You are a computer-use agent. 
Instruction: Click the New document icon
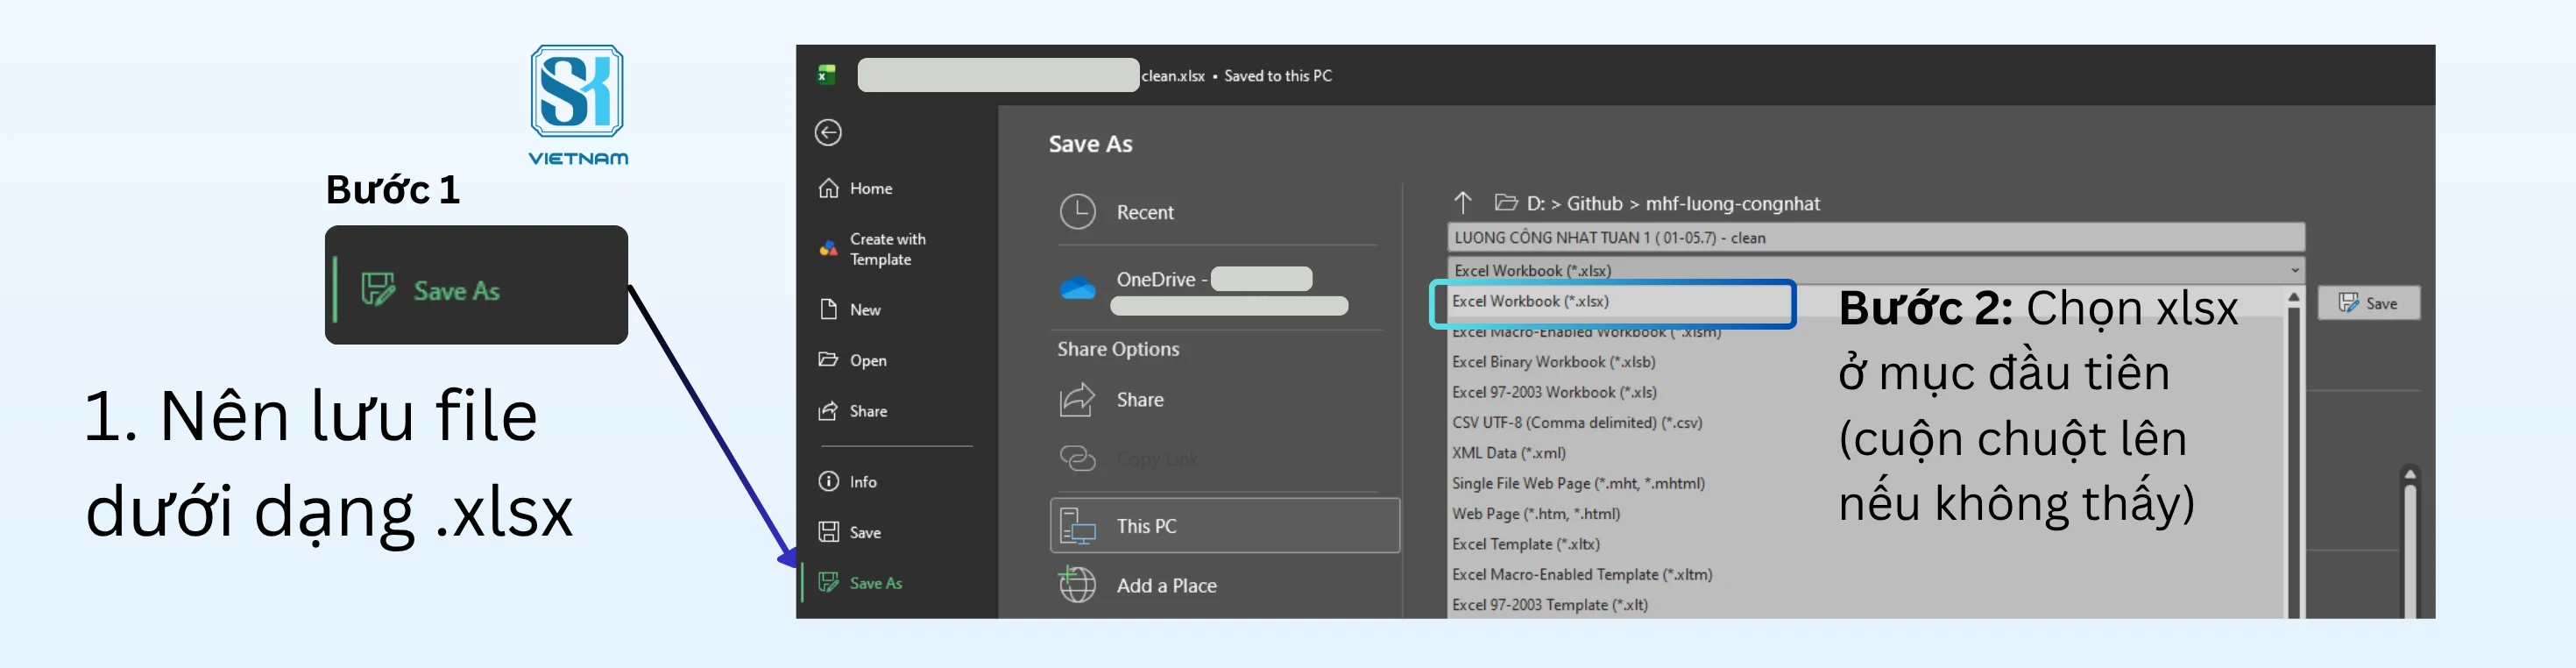(828, 309)
